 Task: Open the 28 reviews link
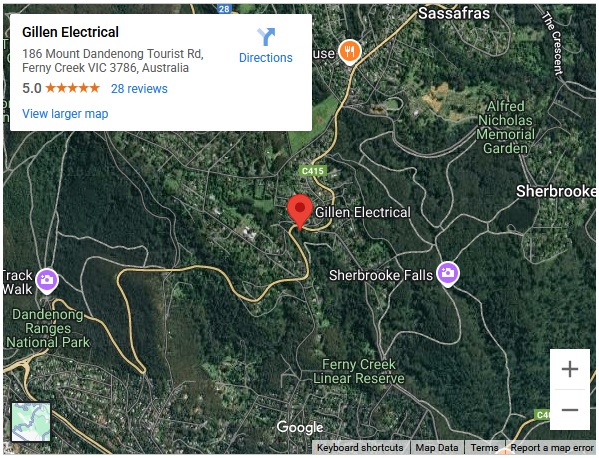(139, 89)
